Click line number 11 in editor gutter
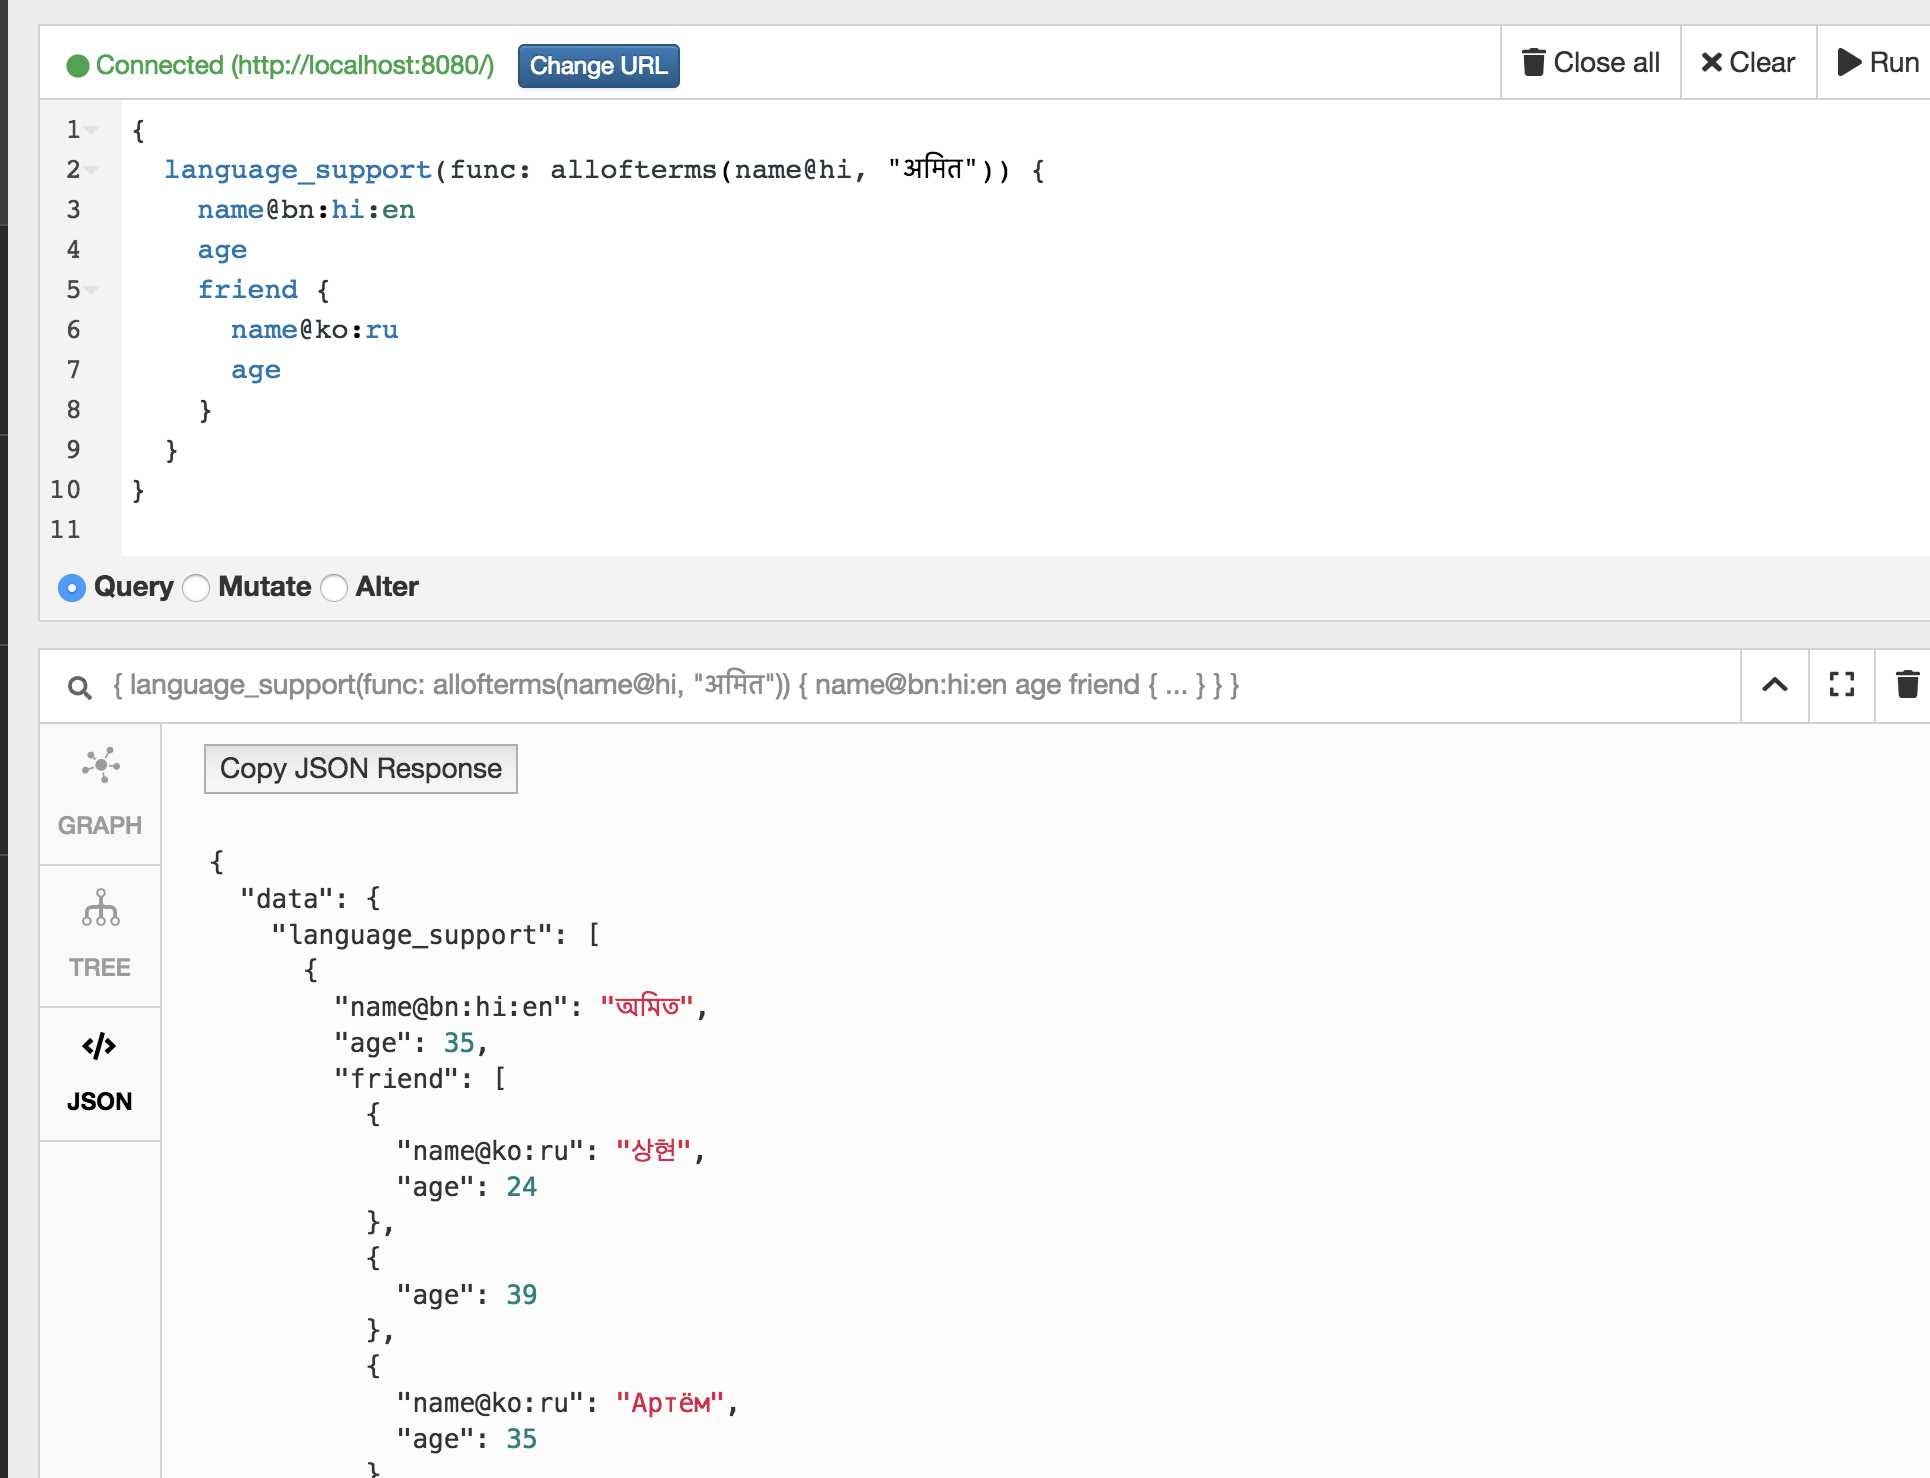Image resolution: width=1930 pixels, height=1478 pixels. pyautogui.click(x=66, y=530)
